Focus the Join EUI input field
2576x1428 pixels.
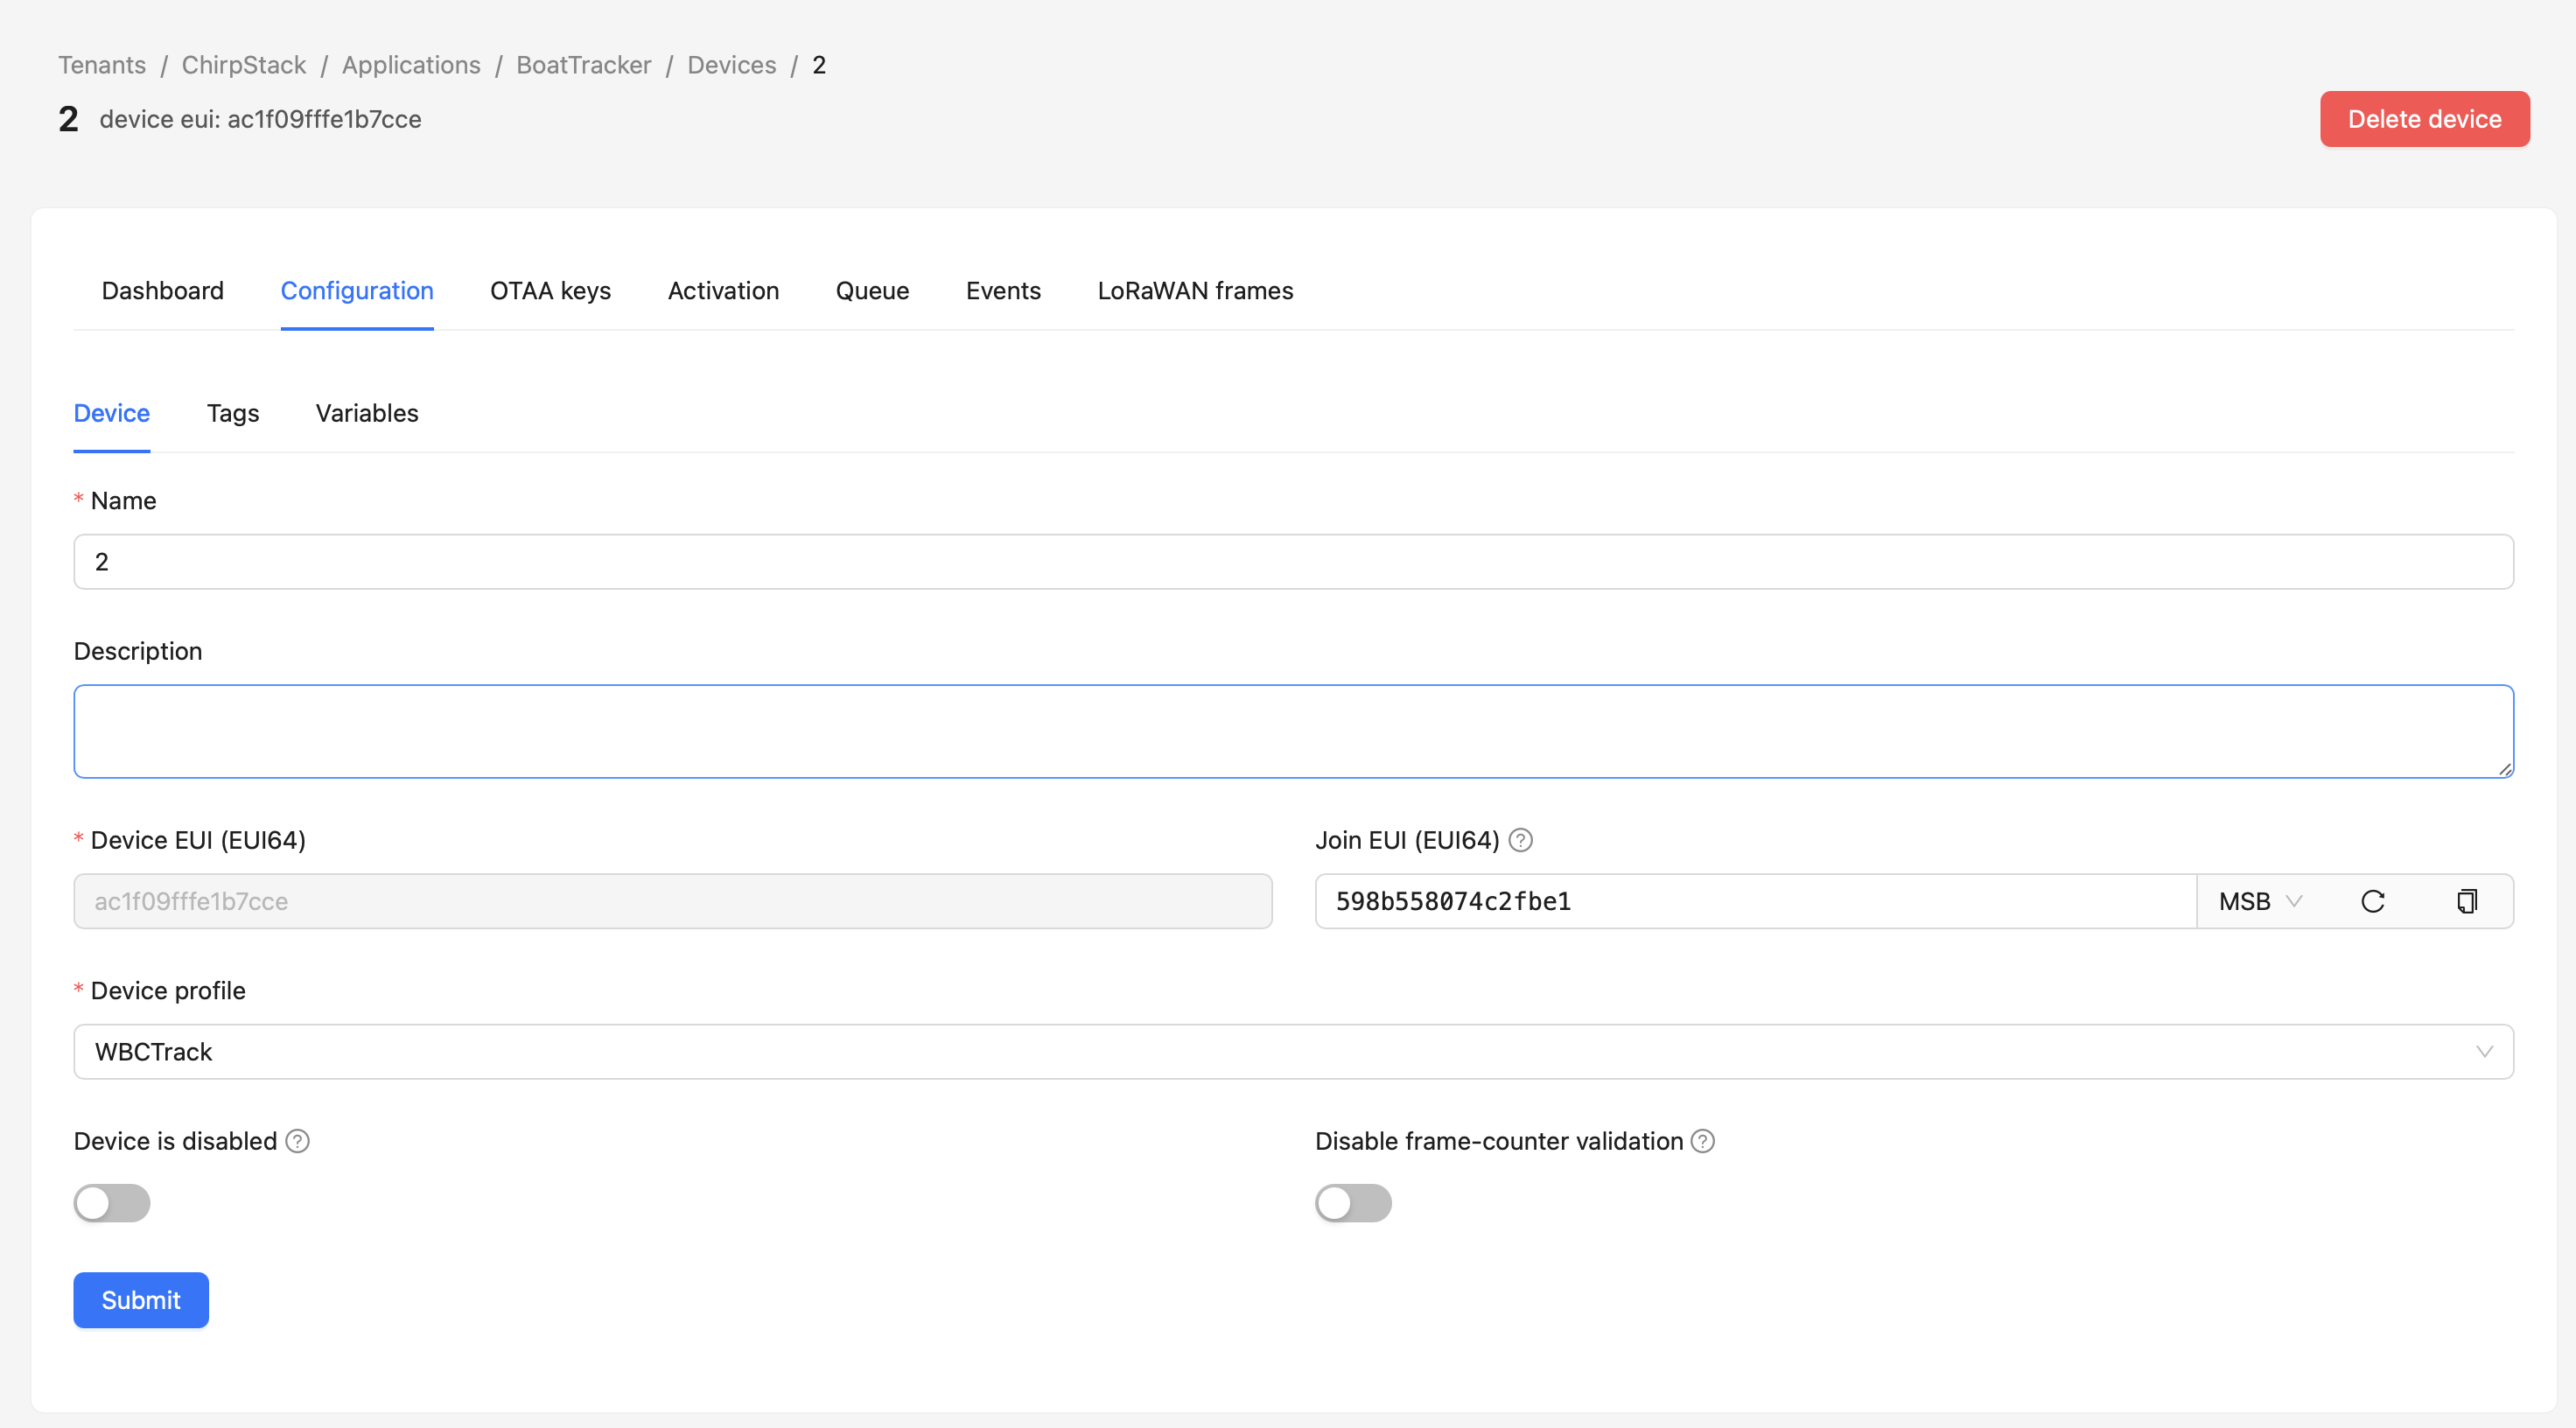coord(1755,901)
